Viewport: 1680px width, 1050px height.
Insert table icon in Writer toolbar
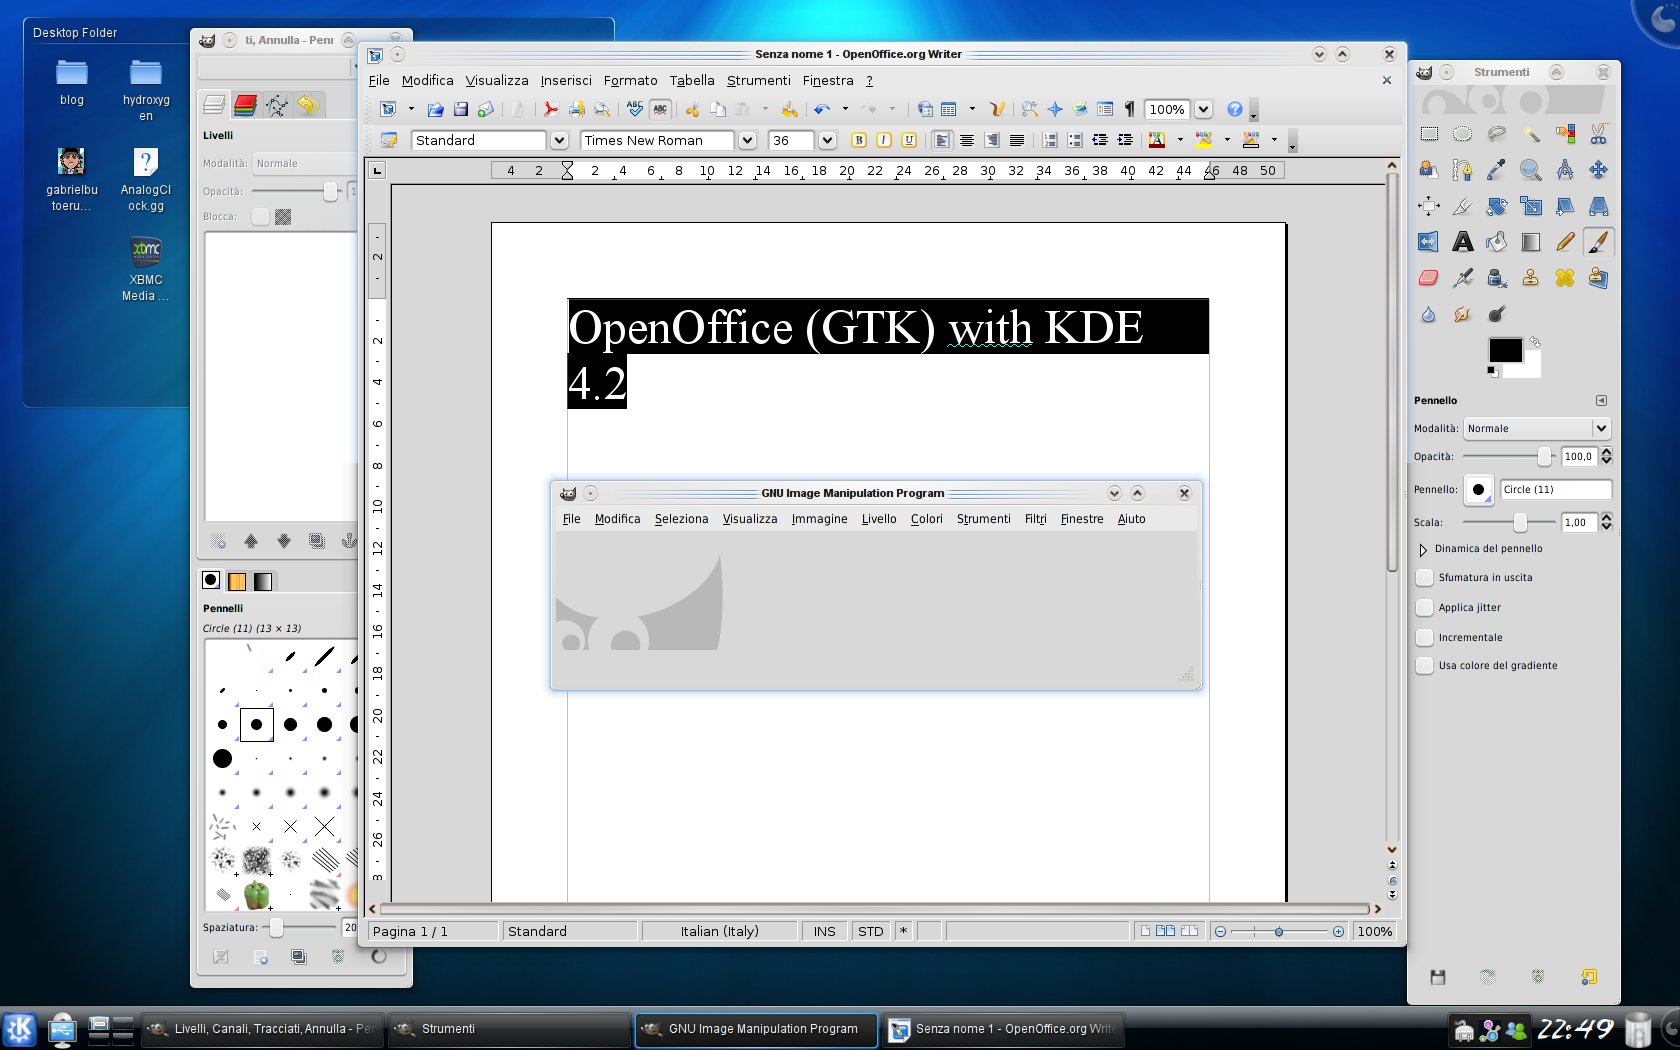[x=948, y=109]
